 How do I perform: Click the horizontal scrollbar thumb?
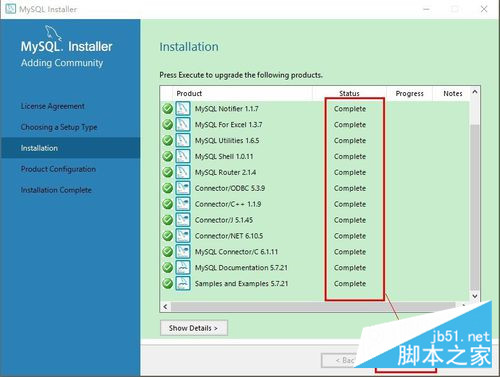[x=313, y=307]
